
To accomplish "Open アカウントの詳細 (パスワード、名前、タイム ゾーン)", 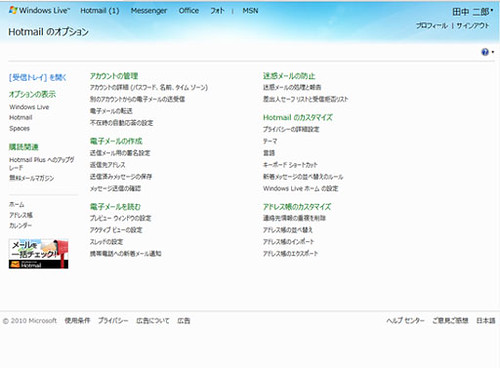I will 149,88.
